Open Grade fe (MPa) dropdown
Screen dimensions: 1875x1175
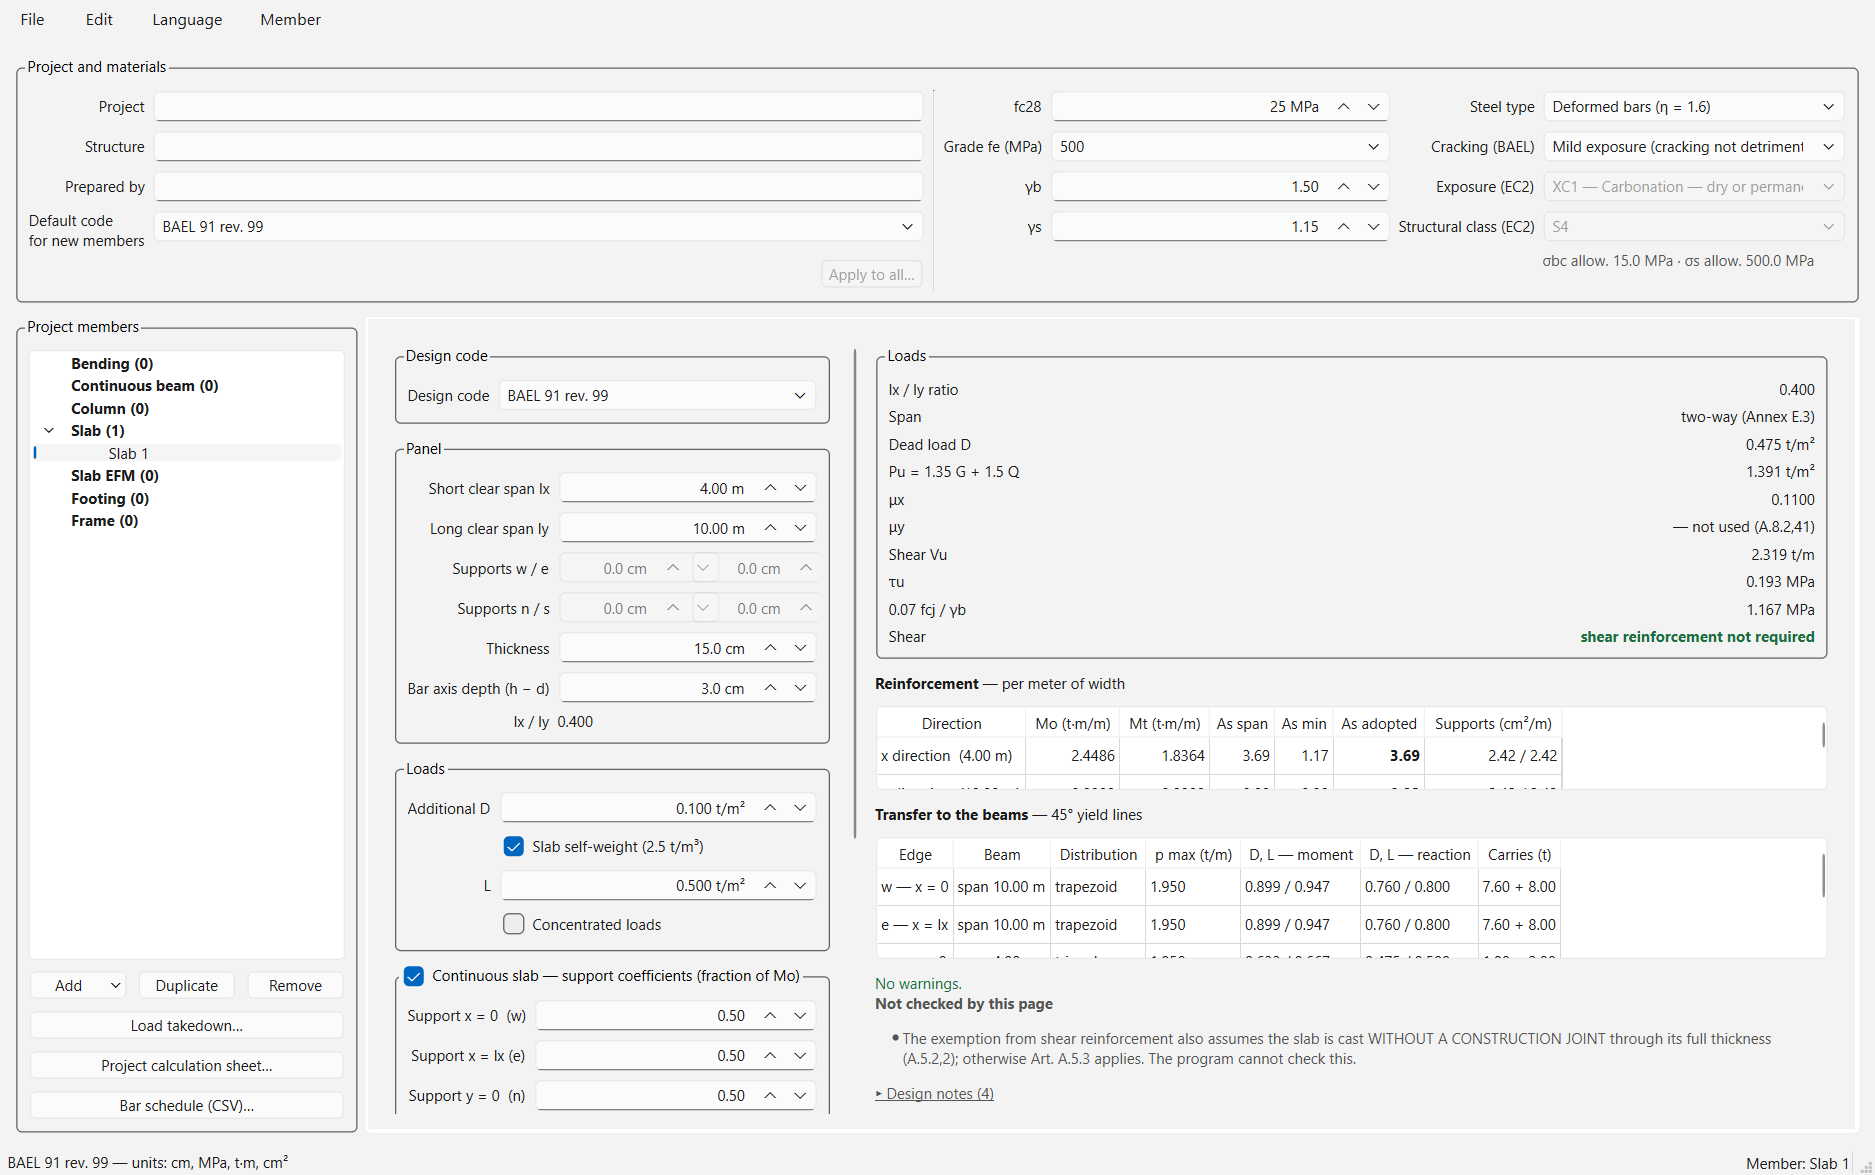(1220, 147)
